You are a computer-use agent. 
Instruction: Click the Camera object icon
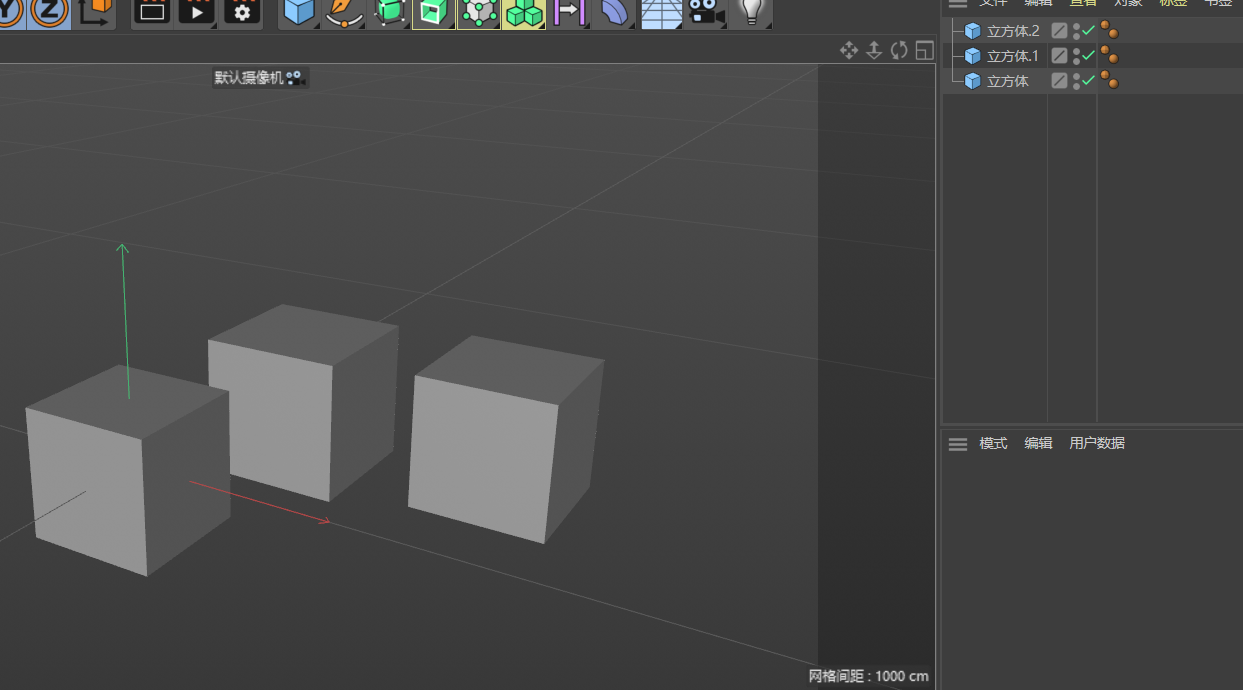tap(706, 12)
